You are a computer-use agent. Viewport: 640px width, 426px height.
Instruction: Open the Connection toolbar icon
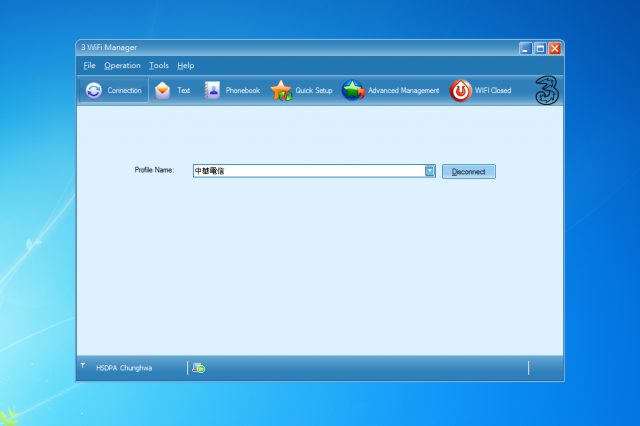[94, 90]
